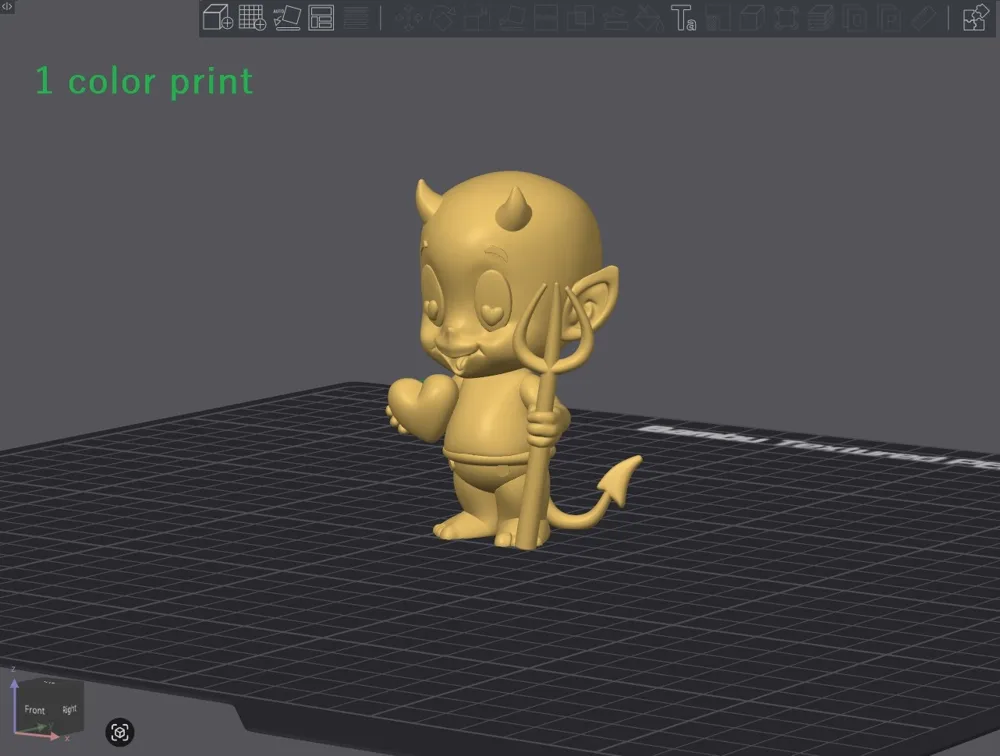Screen dimensions: 1000x756
Task: Select the Rotate gizmo tool
Action: (443, 17)
